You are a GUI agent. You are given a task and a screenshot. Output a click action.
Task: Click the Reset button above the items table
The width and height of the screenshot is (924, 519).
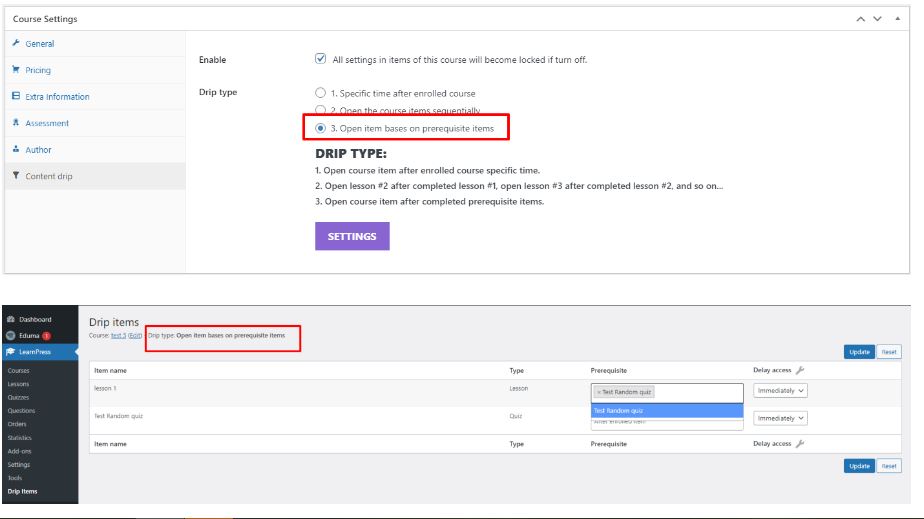click(x=889, y=352)
